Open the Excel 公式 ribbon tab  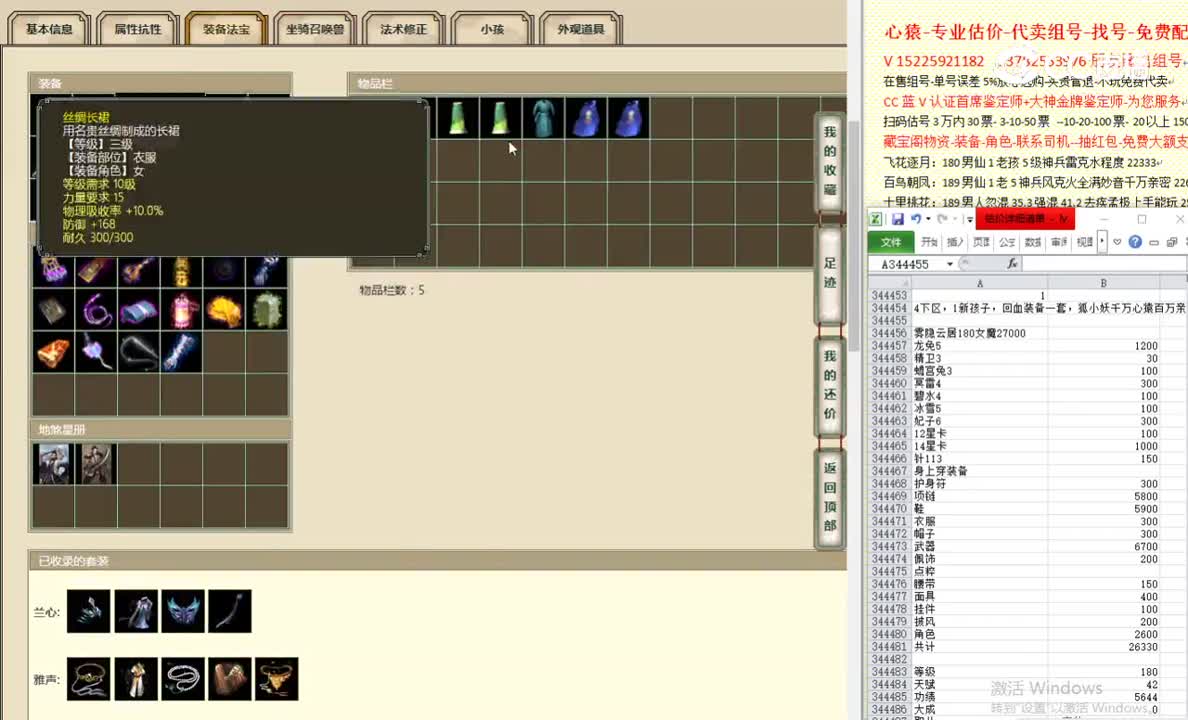[1007, 242]
